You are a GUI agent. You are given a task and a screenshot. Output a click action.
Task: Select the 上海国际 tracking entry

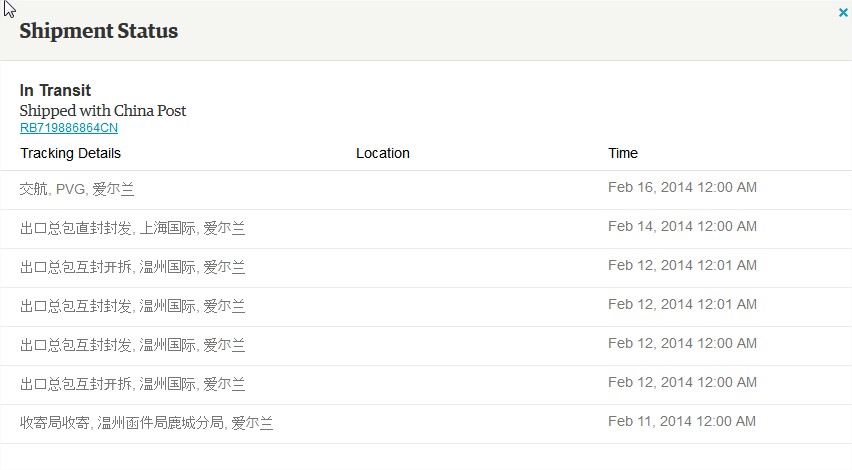[133, 228]
